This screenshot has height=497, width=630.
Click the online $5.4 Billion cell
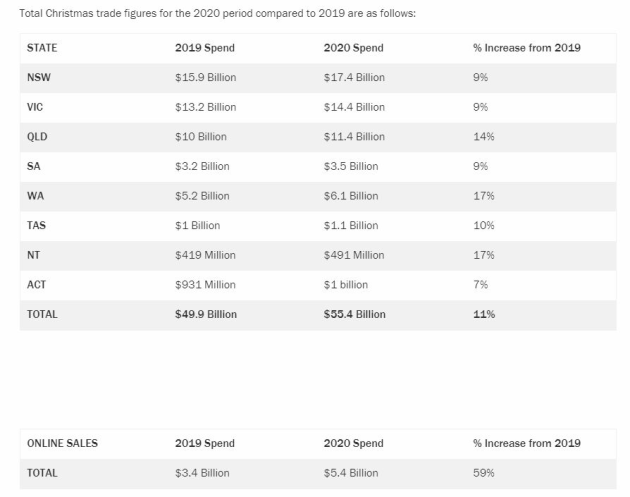click(x=351, y=473)
